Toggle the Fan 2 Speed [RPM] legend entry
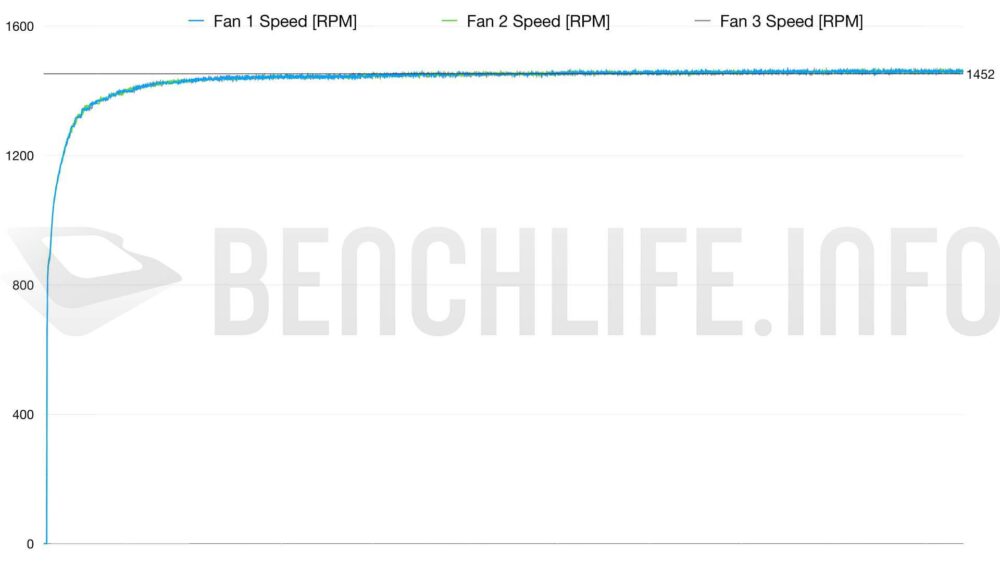Viewport: 1000px width, 563px height. [526, 22]
